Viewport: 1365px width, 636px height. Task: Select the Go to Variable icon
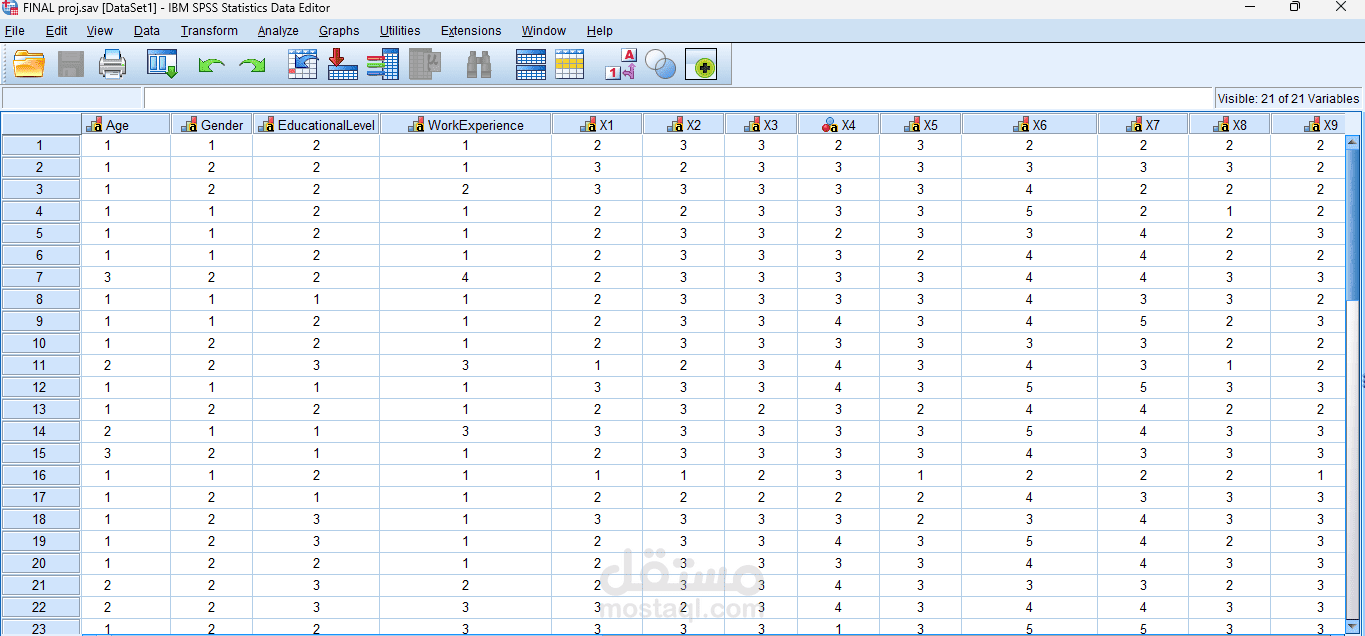pyautogui.click(x=343, y=65)
